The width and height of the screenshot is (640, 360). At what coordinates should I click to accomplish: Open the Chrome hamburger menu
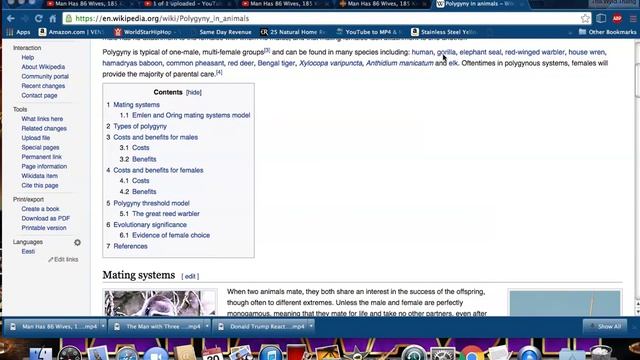click(x=633, y=18)
